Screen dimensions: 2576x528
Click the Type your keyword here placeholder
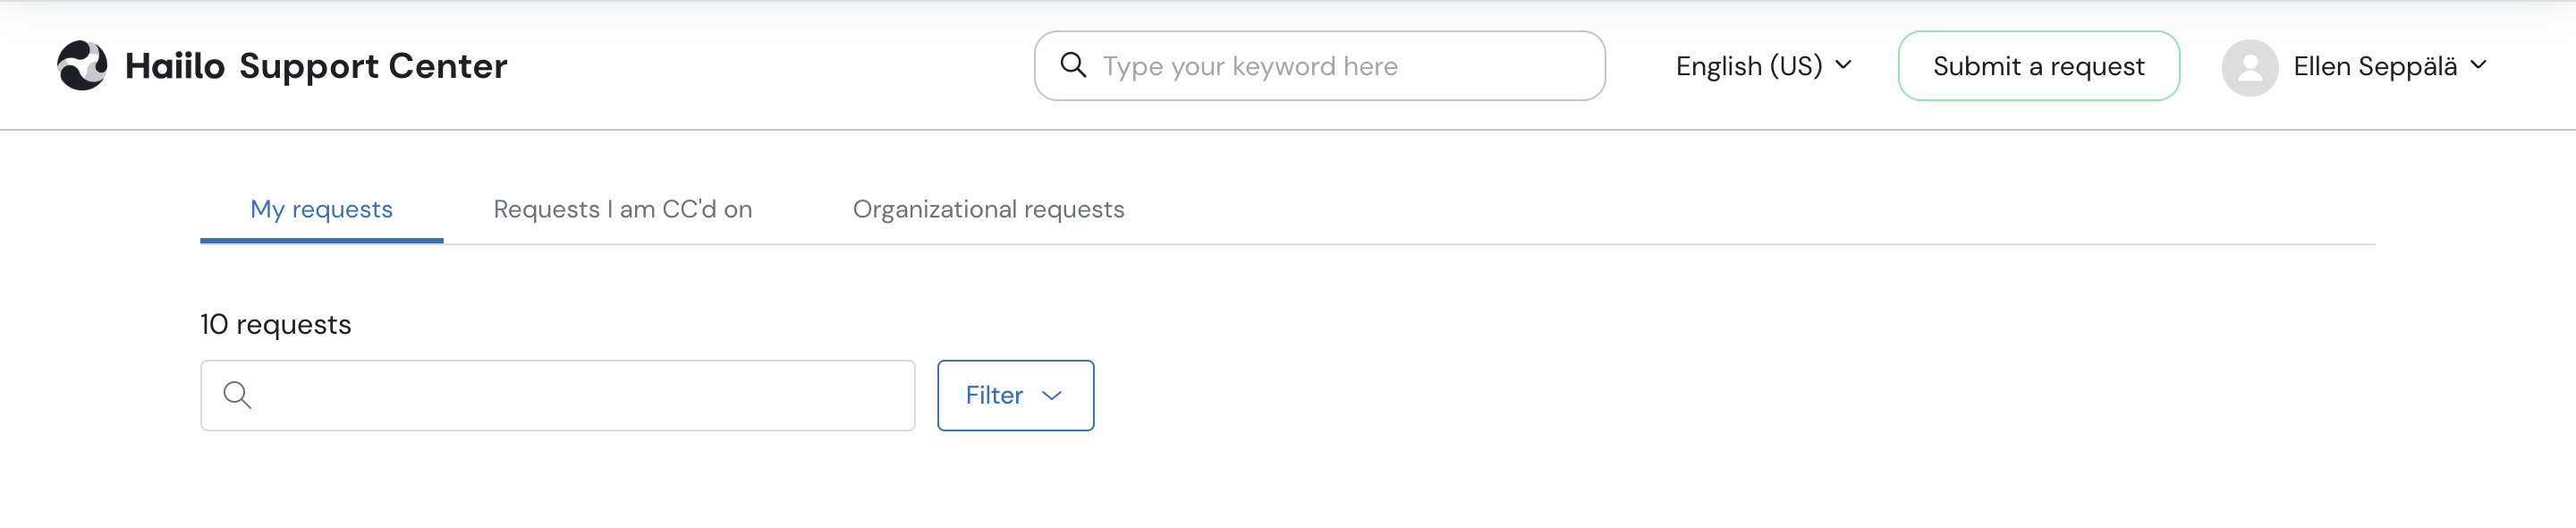pos(1249,66)
